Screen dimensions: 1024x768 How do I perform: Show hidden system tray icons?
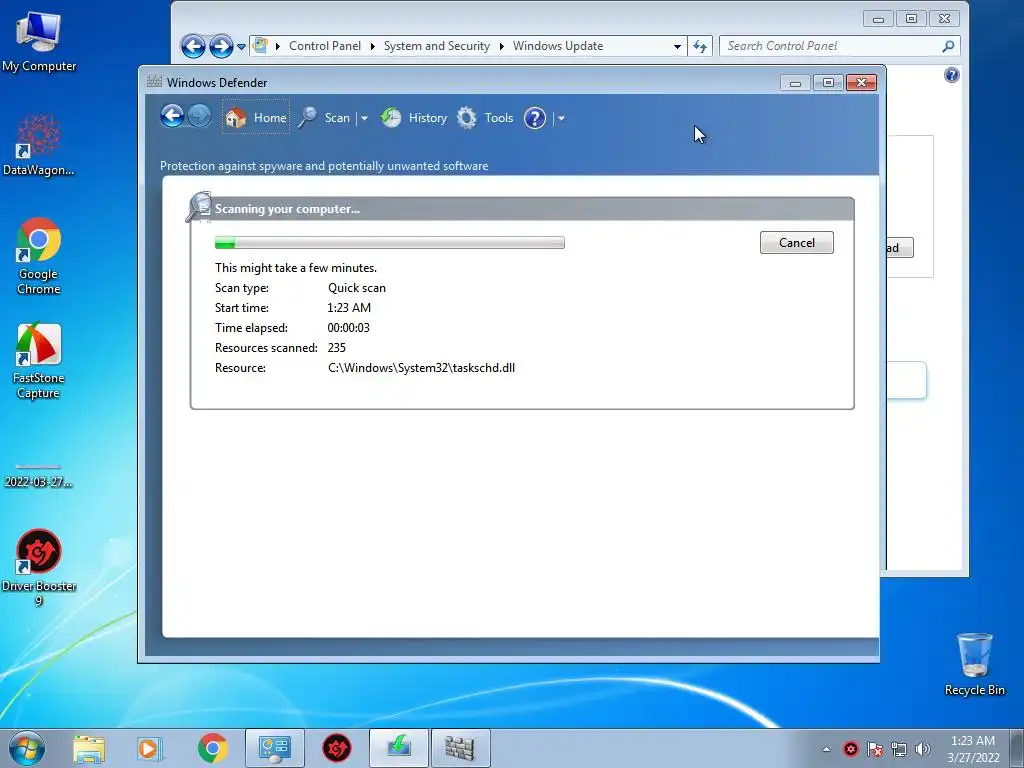[x=826, y=749]
